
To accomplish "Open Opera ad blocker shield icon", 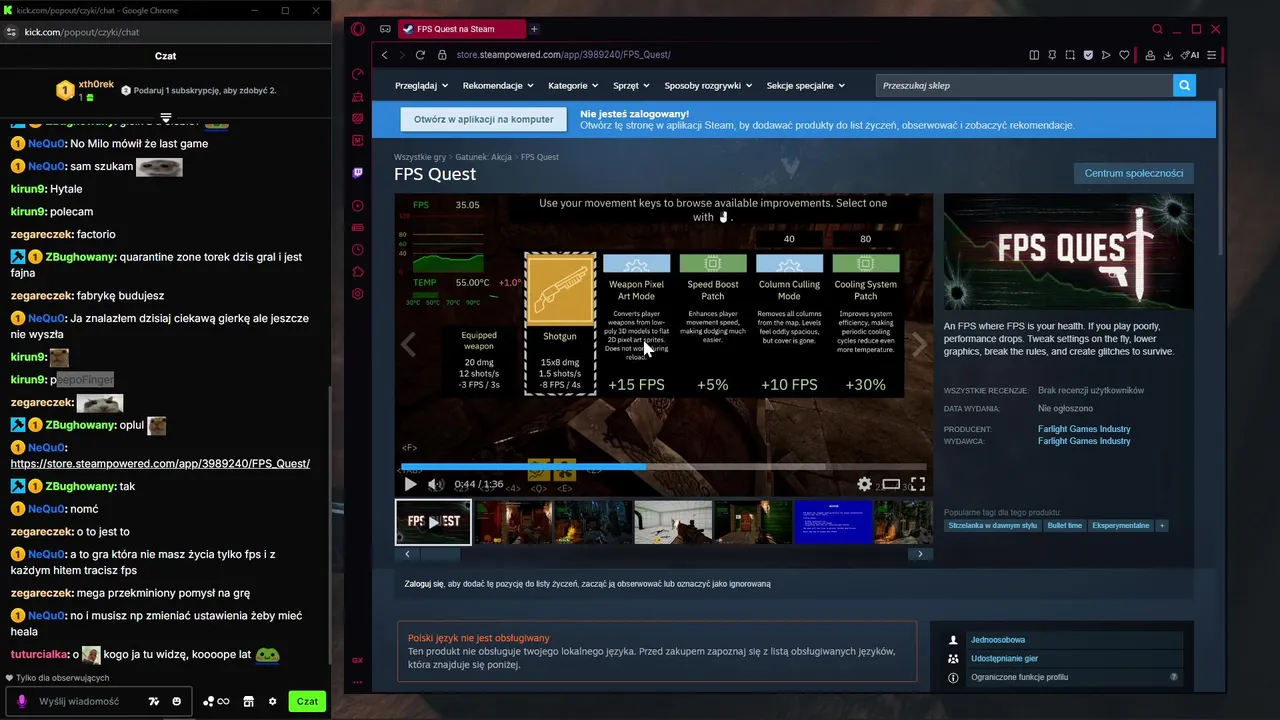I will click(1088, 55).
